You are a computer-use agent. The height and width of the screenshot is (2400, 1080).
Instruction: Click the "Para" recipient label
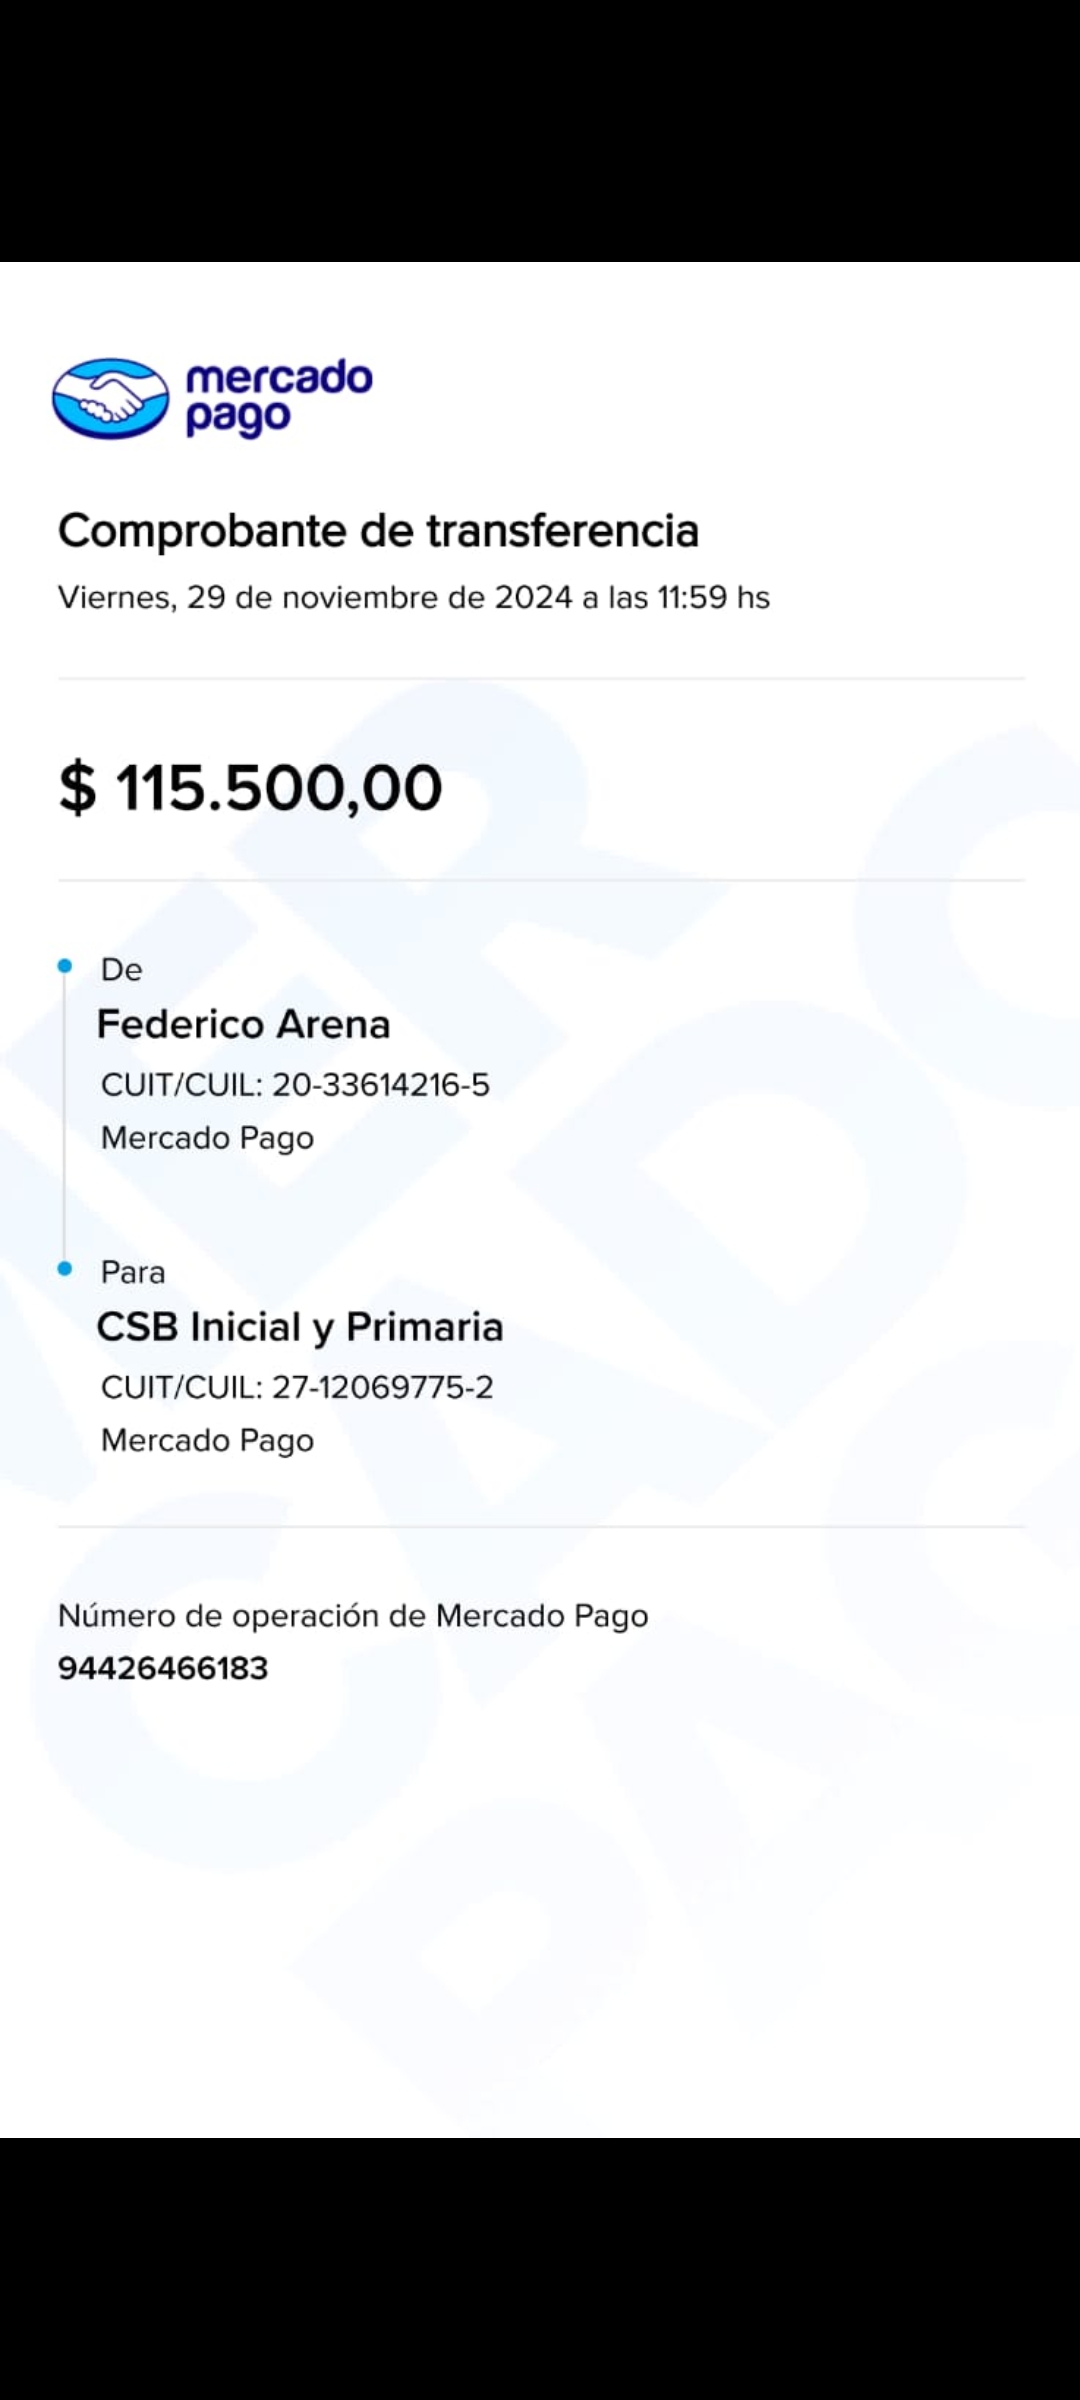tap(133, 1272)
